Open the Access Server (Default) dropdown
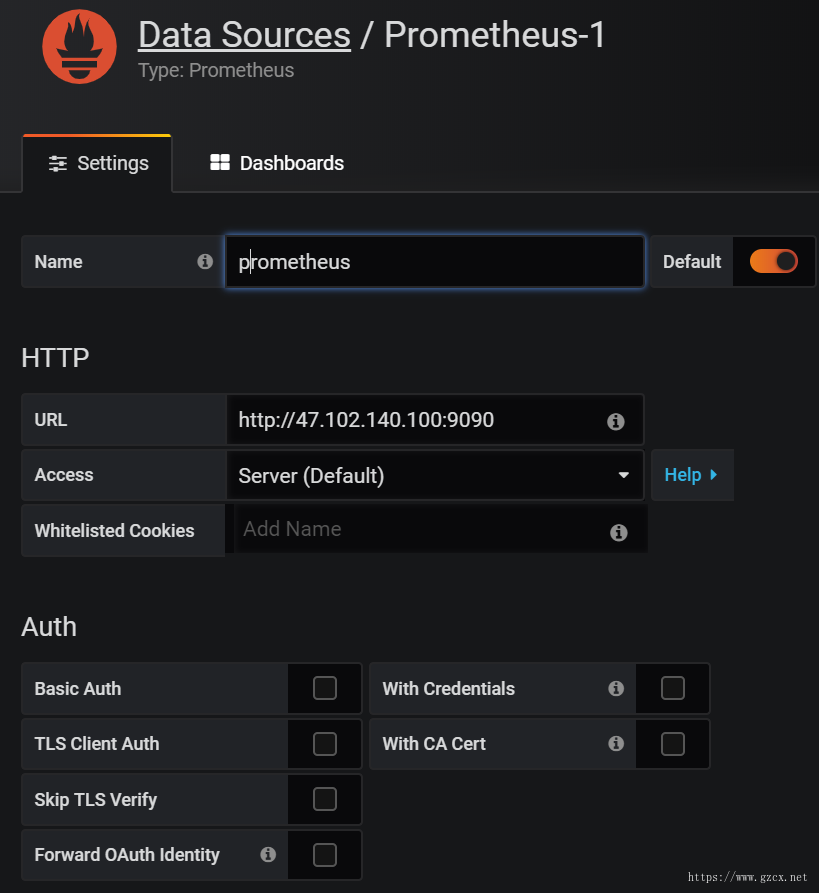 tap(435, 476)
